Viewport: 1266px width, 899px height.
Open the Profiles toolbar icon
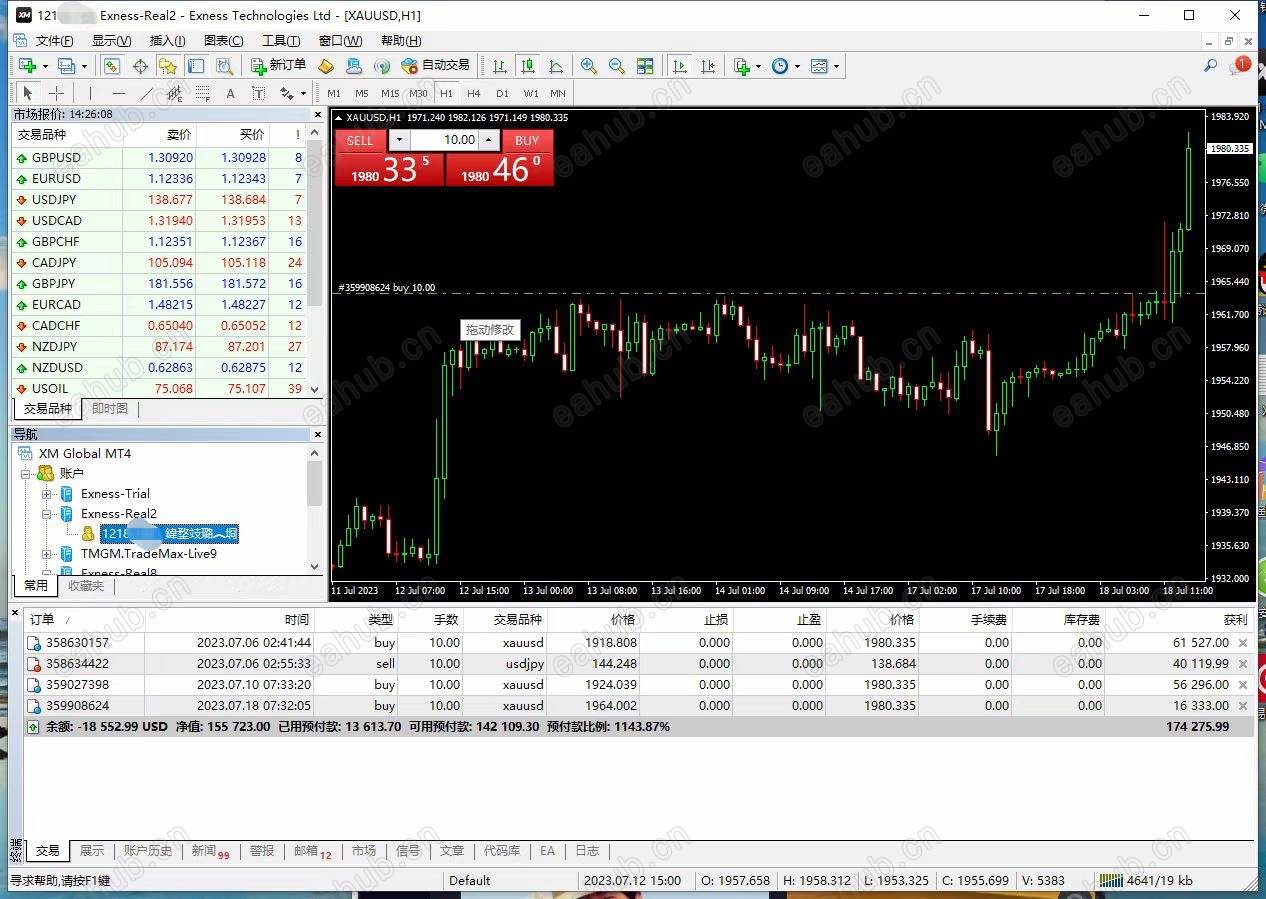(66, 66)
